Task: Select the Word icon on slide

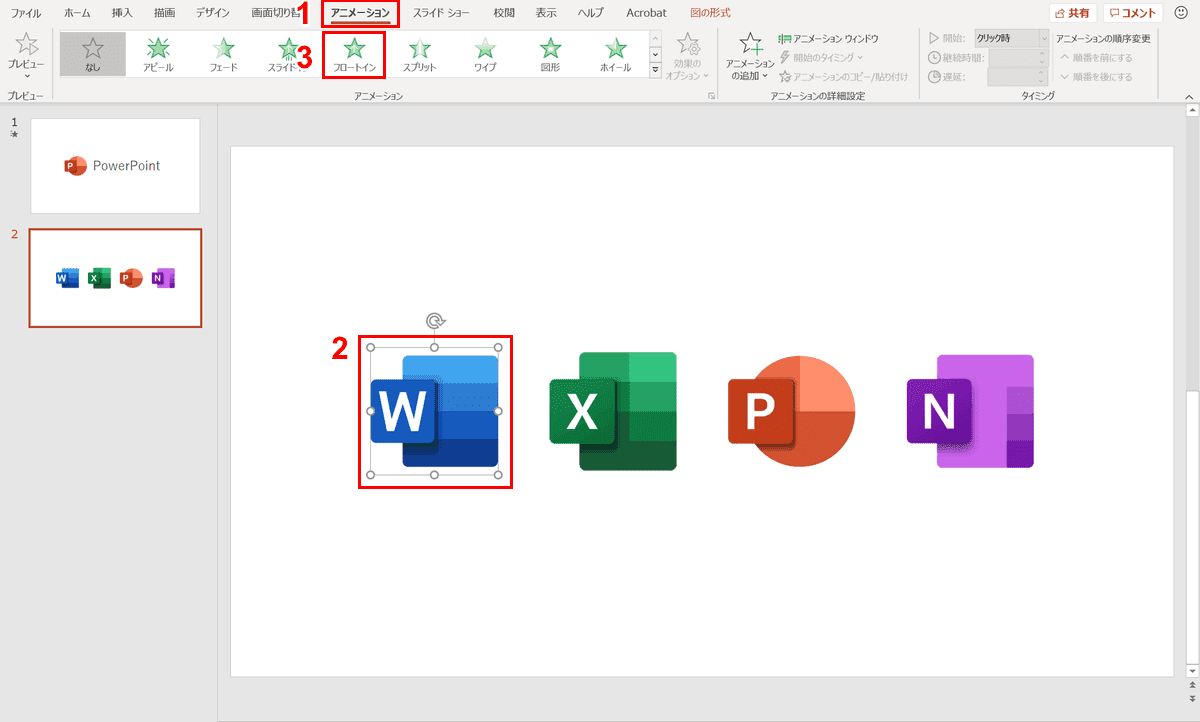Action: coord(434,411)
